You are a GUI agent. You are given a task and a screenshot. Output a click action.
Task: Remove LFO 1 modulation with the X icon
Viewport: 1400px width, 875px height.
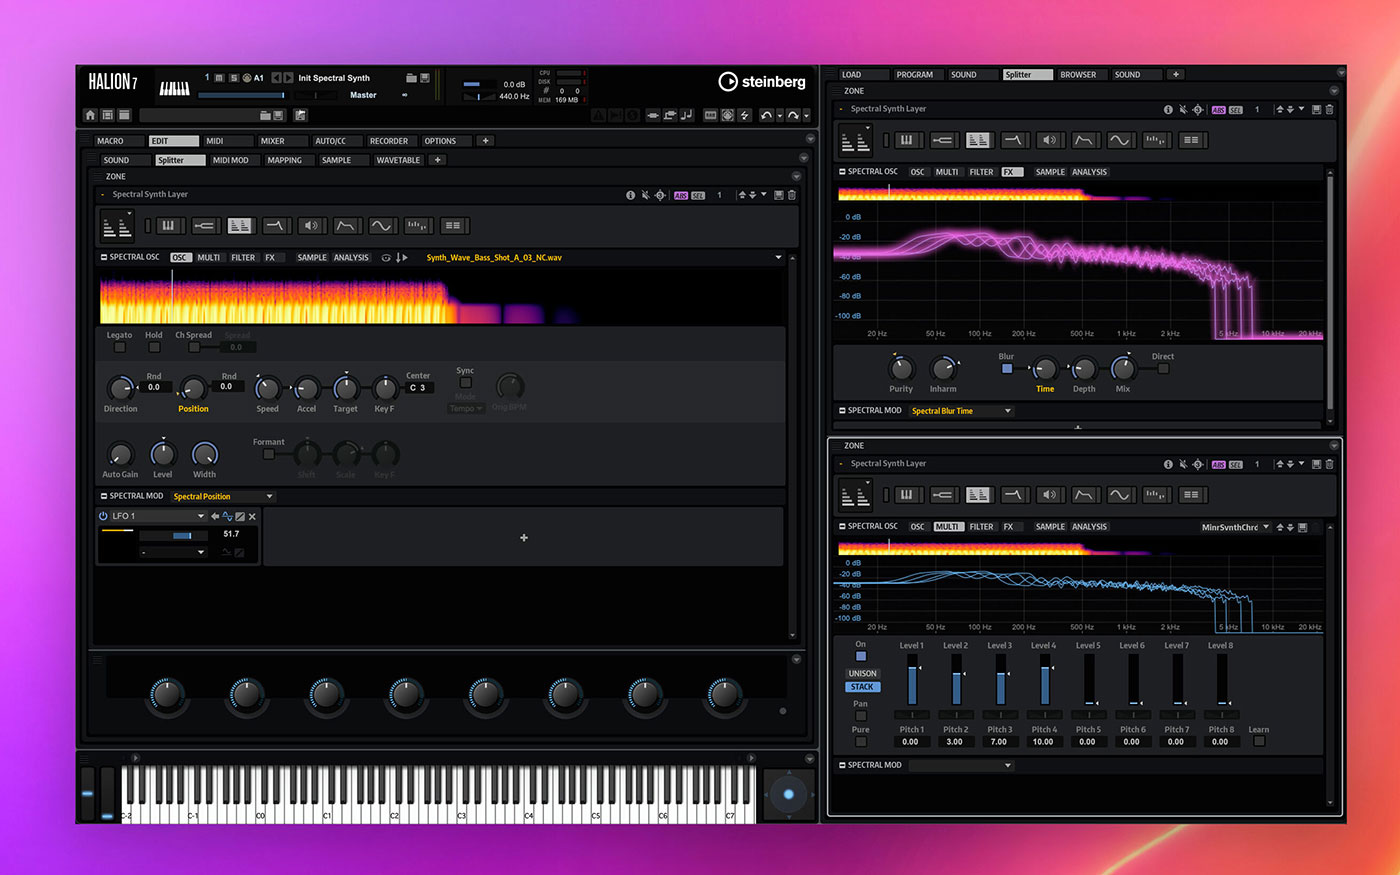point(252,517)
